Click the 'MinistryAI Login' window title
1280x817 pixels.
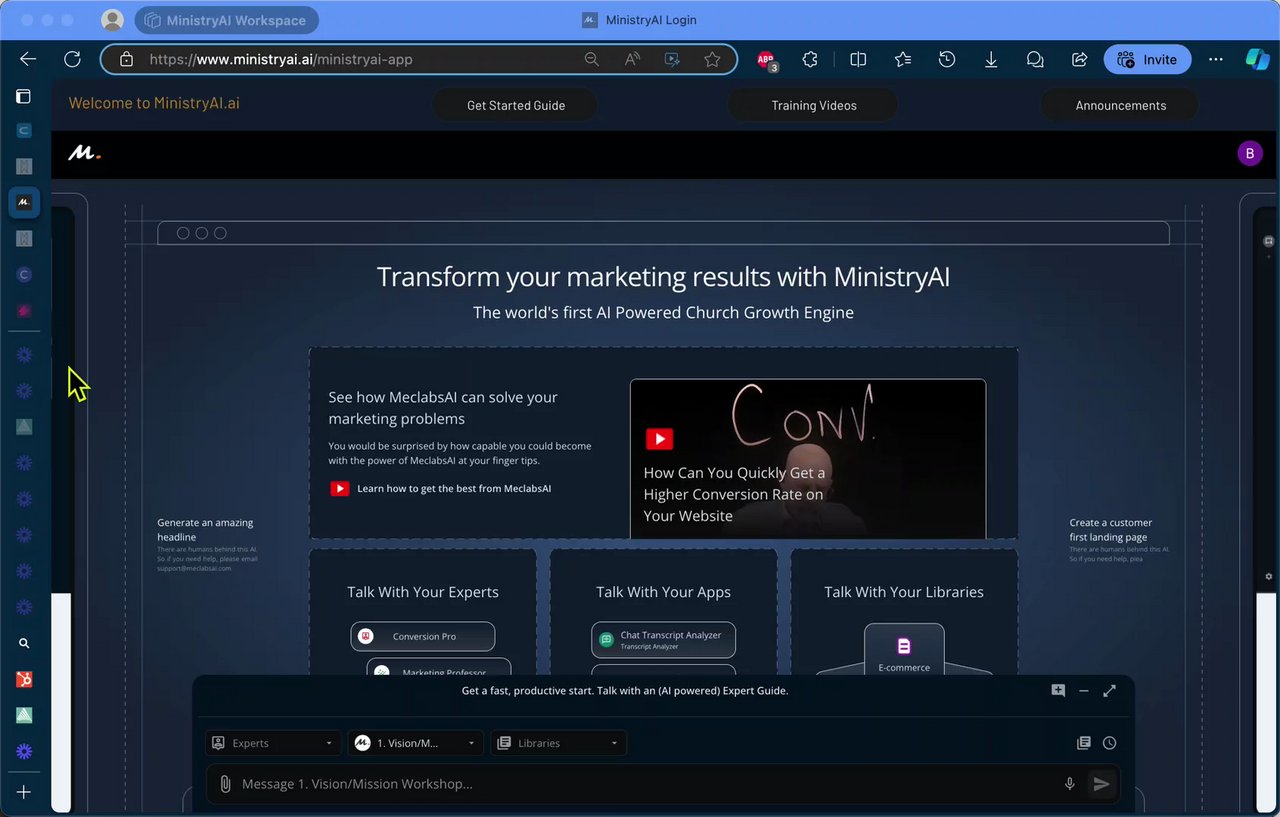[651, 20]
